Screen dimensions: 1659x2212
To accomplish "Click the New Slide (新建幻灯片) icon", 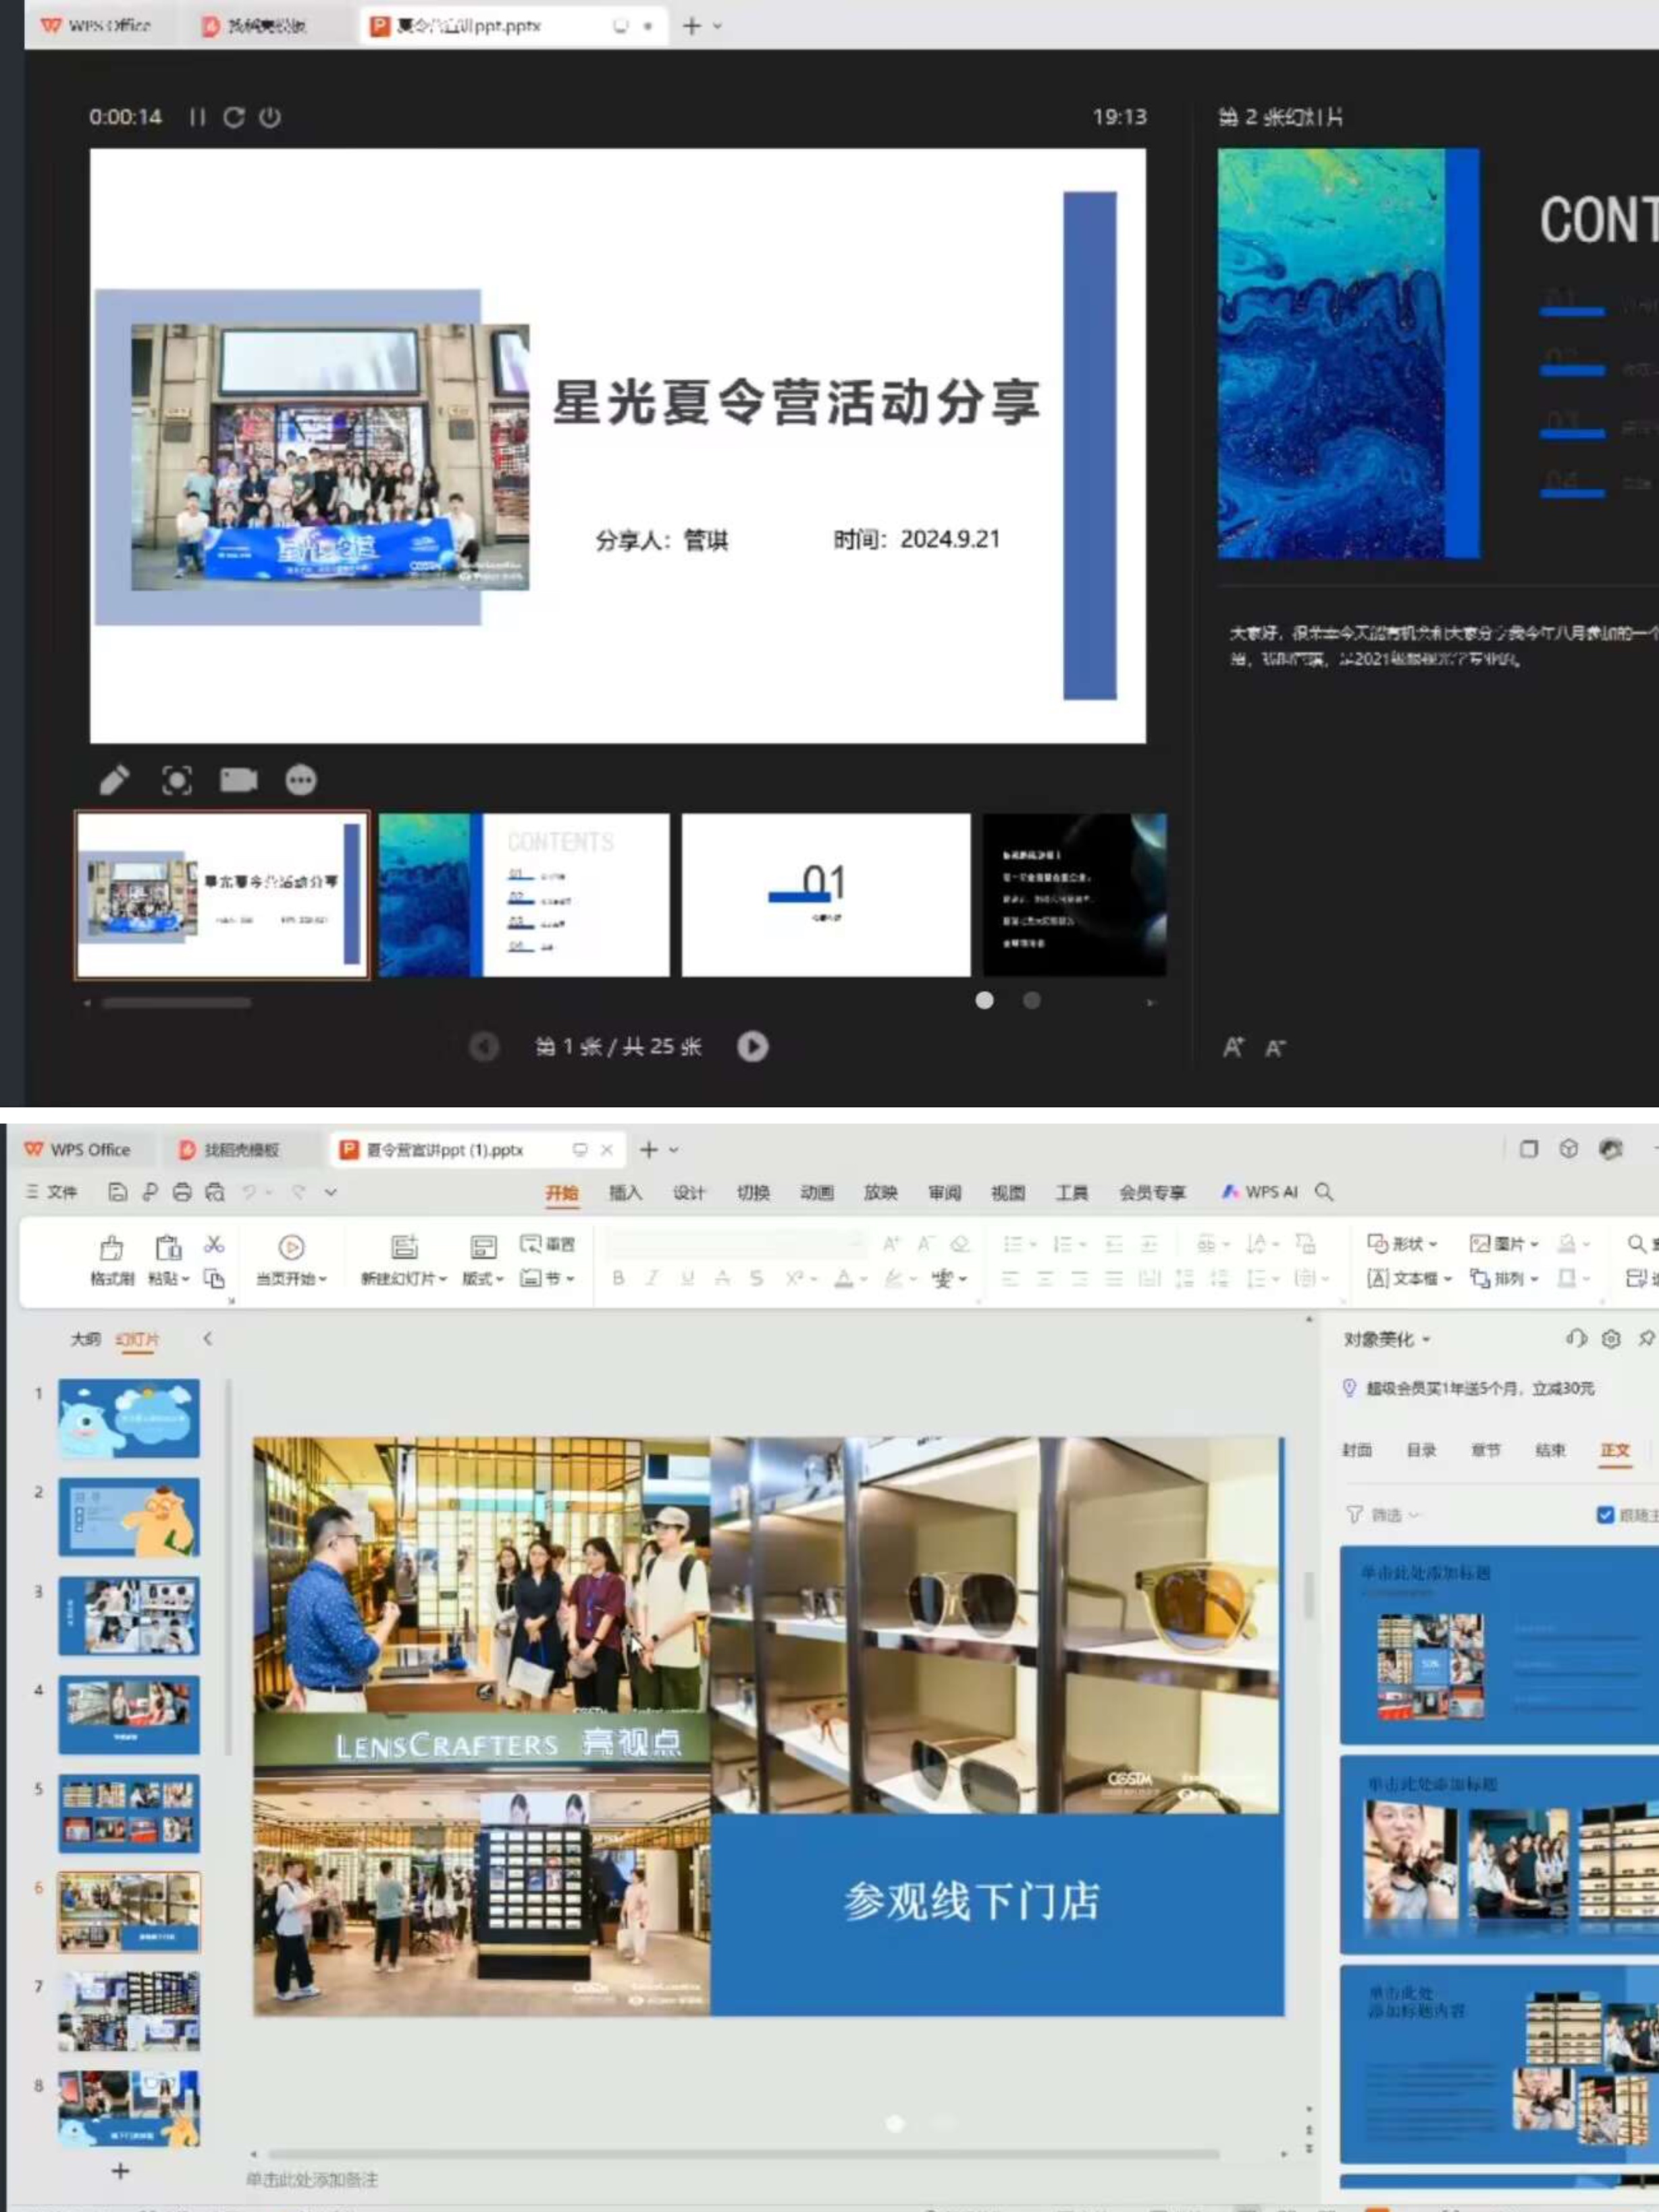I will pyautogui.click(x=404, y=1247).
